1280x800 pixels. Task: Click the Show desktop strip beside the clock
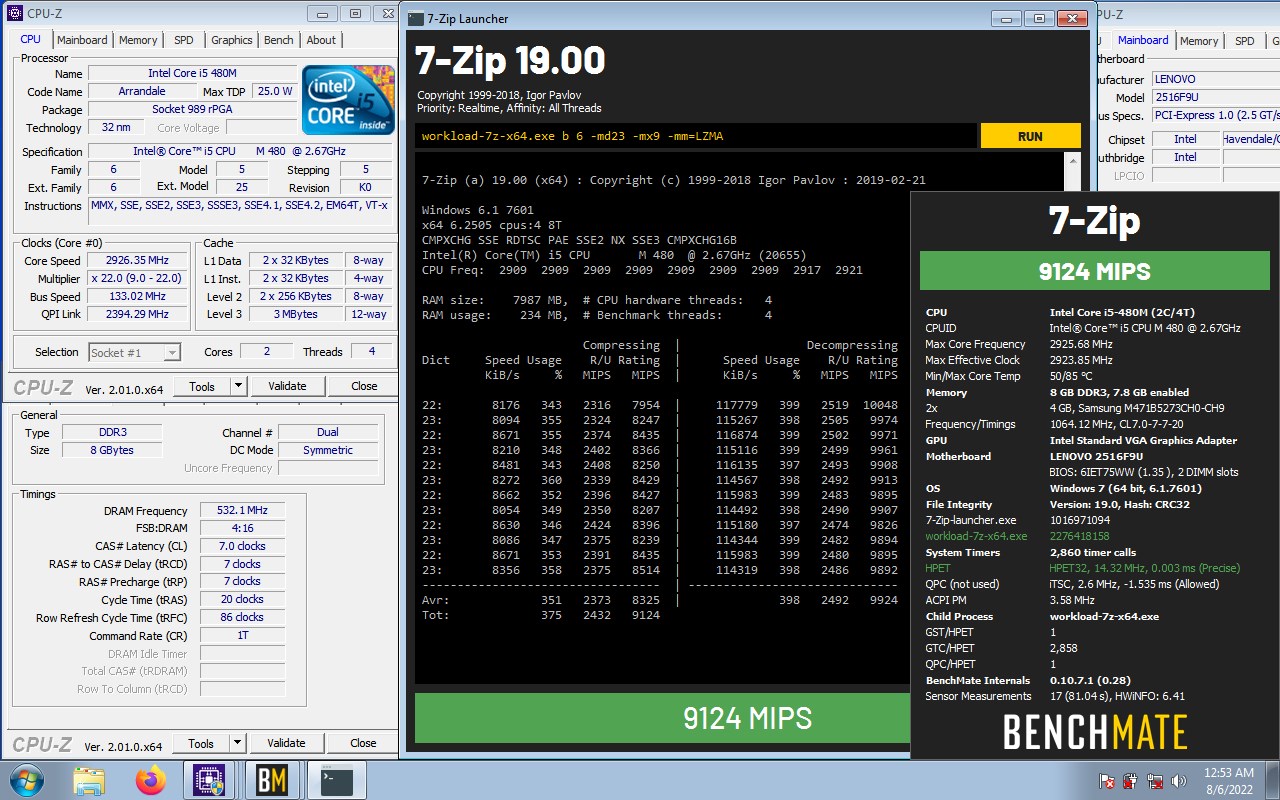1272,780
